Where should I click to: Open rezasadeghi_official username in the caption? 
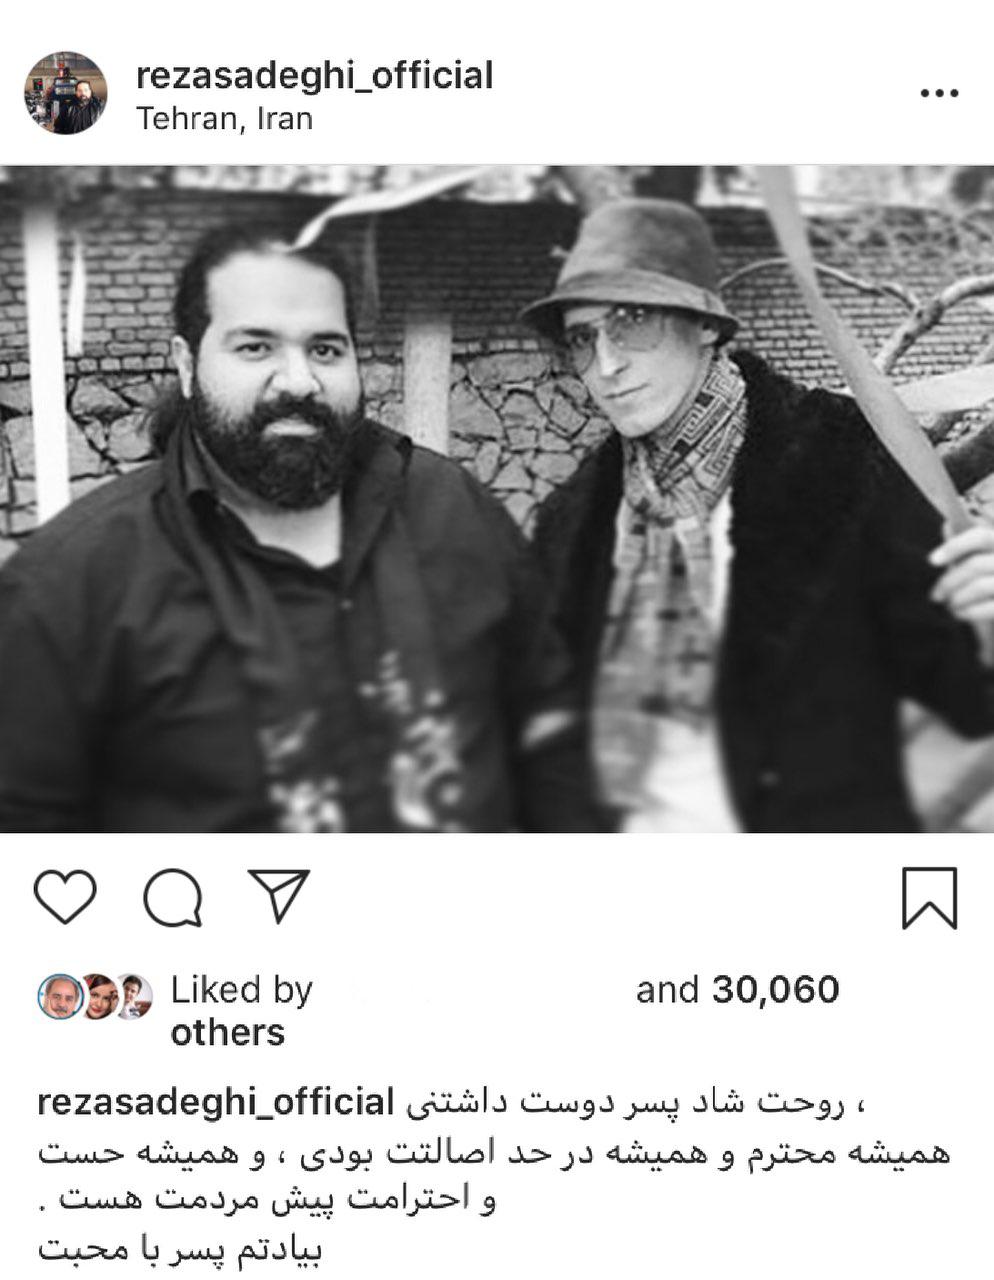(x=215, y=1102)
